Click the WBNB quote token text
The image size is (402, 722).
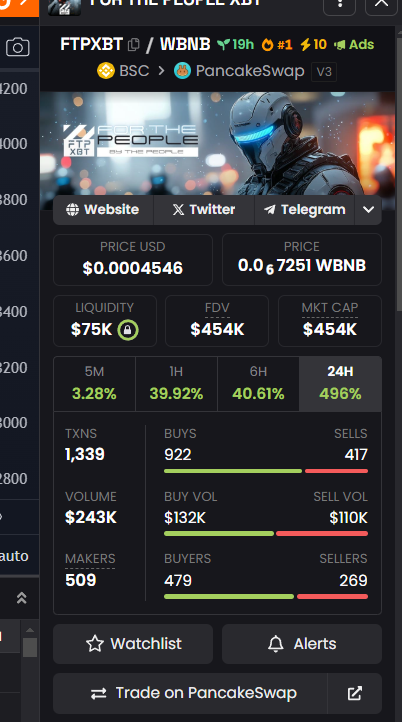click(x=185, y=45)
